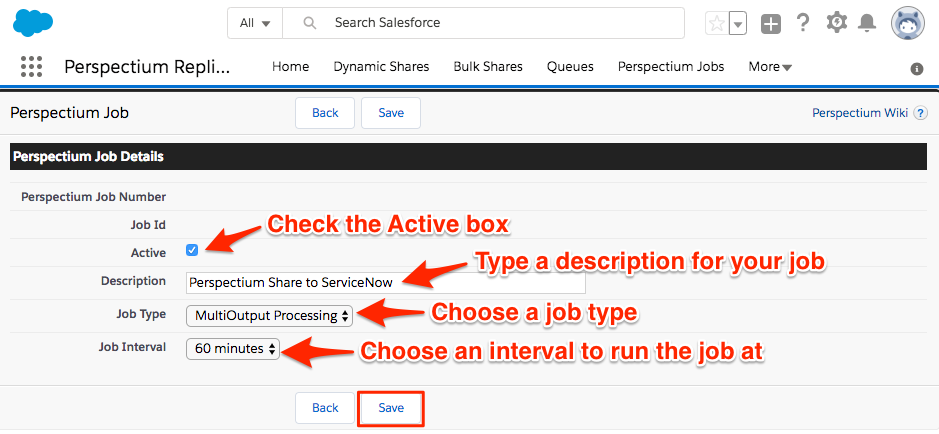
Task: Click the Perspectium Wiki help icon
Action: click(x=920, y=113)
